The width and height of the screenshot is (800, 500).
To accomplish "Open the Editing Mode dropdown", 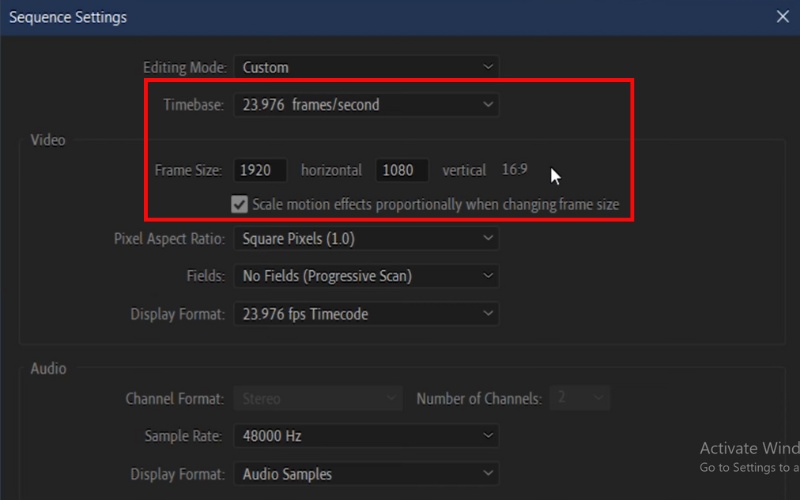I will coord(367,67).
